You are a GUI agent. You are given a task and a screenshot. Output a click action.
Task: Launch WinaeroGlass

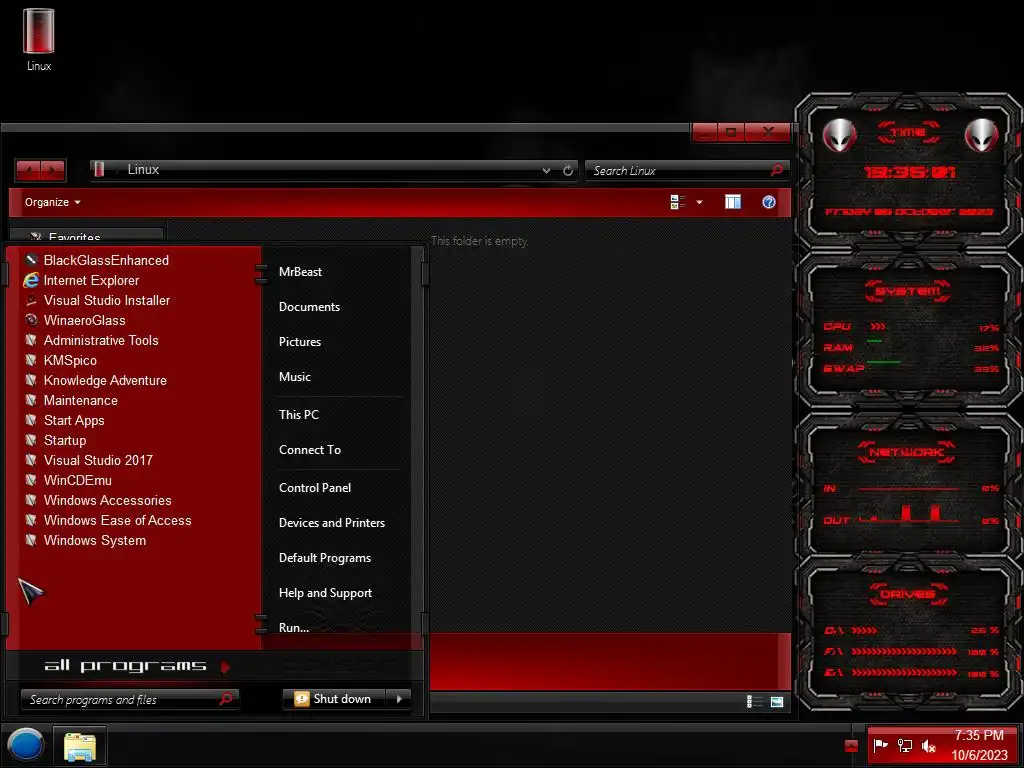tap(84, 320)
